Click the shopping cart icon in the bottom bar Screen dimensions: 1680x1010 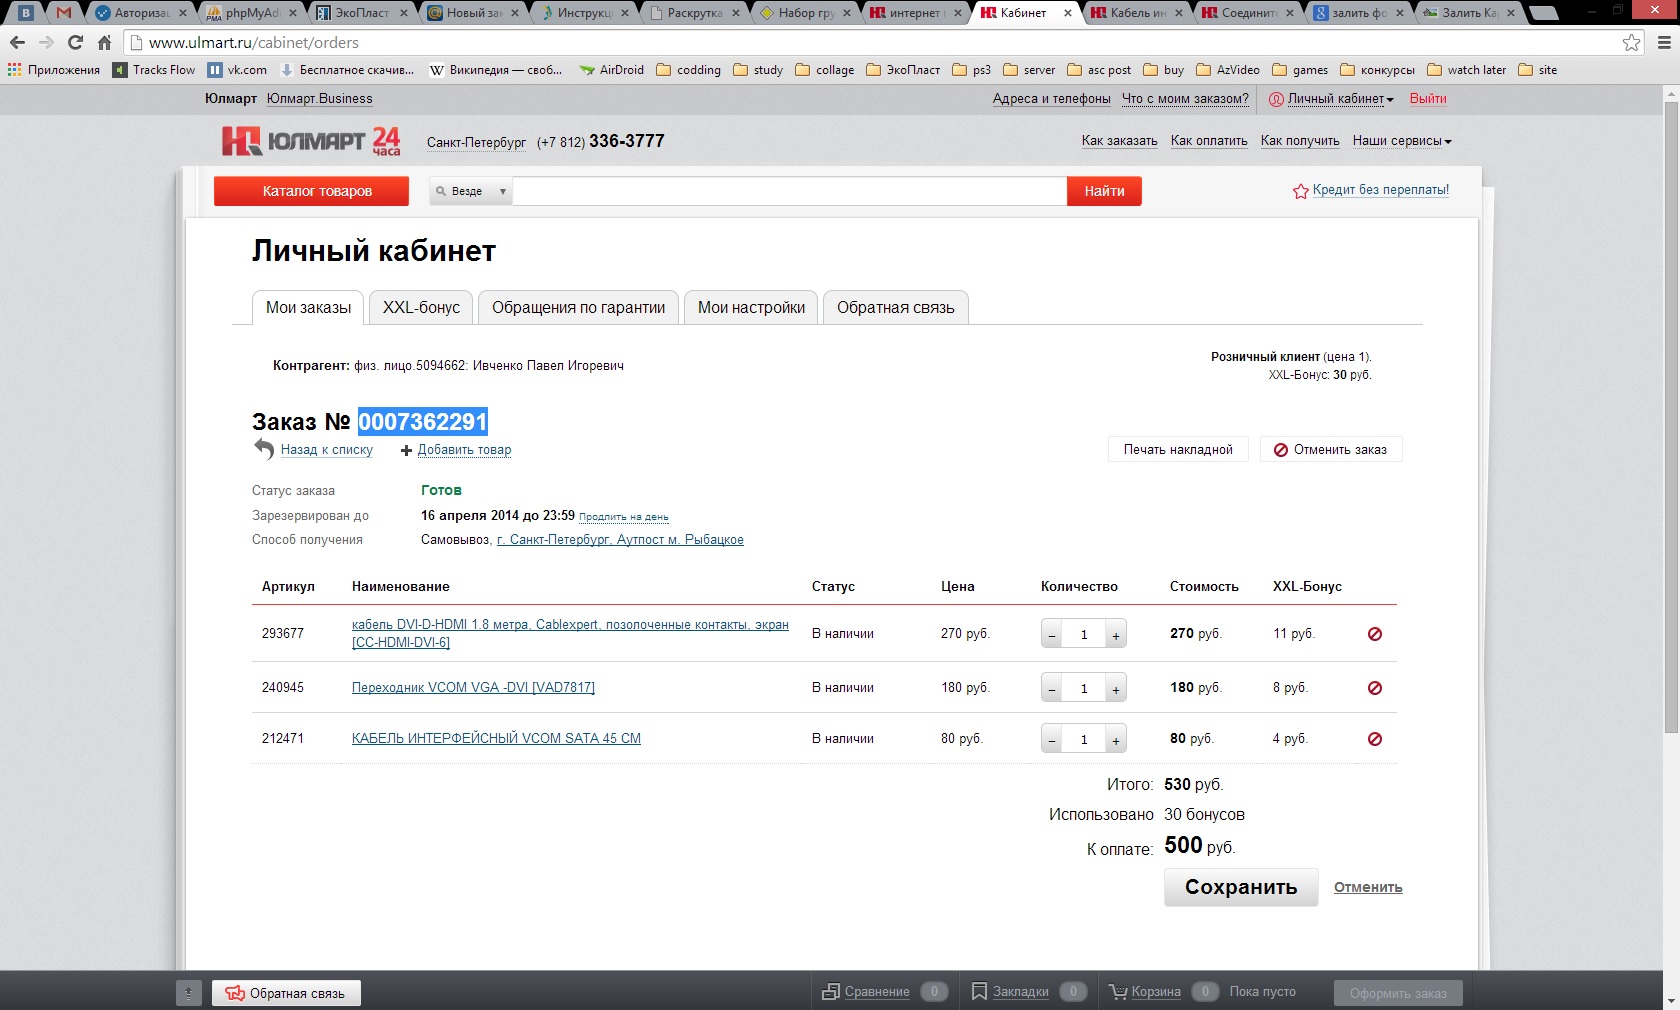coord(1118,992)
